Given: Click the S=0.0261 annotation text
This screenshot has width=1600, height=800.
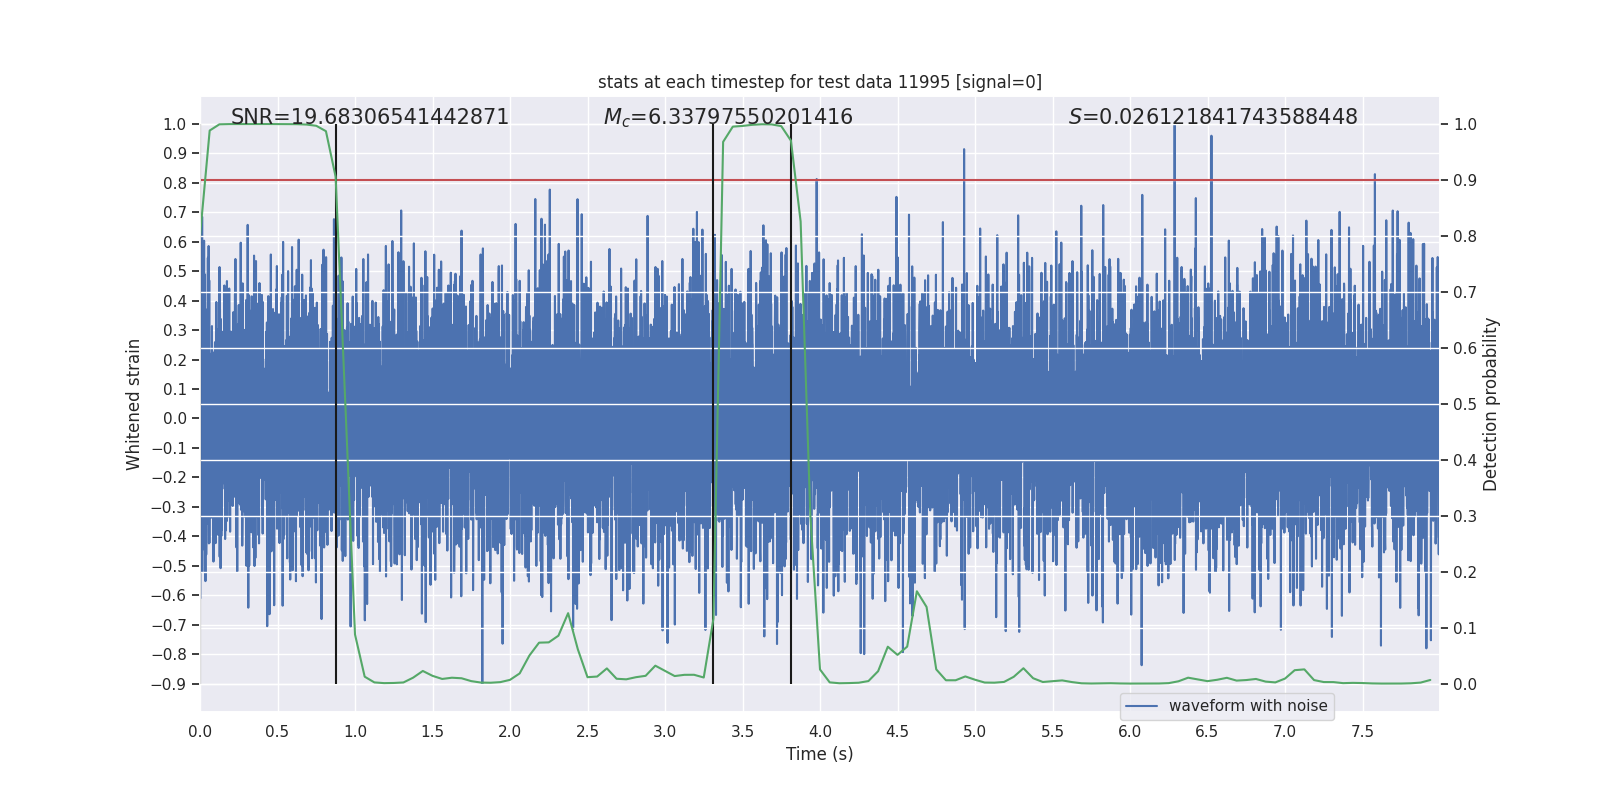Looking at the screenshot, I should [x=1213, y=117].
